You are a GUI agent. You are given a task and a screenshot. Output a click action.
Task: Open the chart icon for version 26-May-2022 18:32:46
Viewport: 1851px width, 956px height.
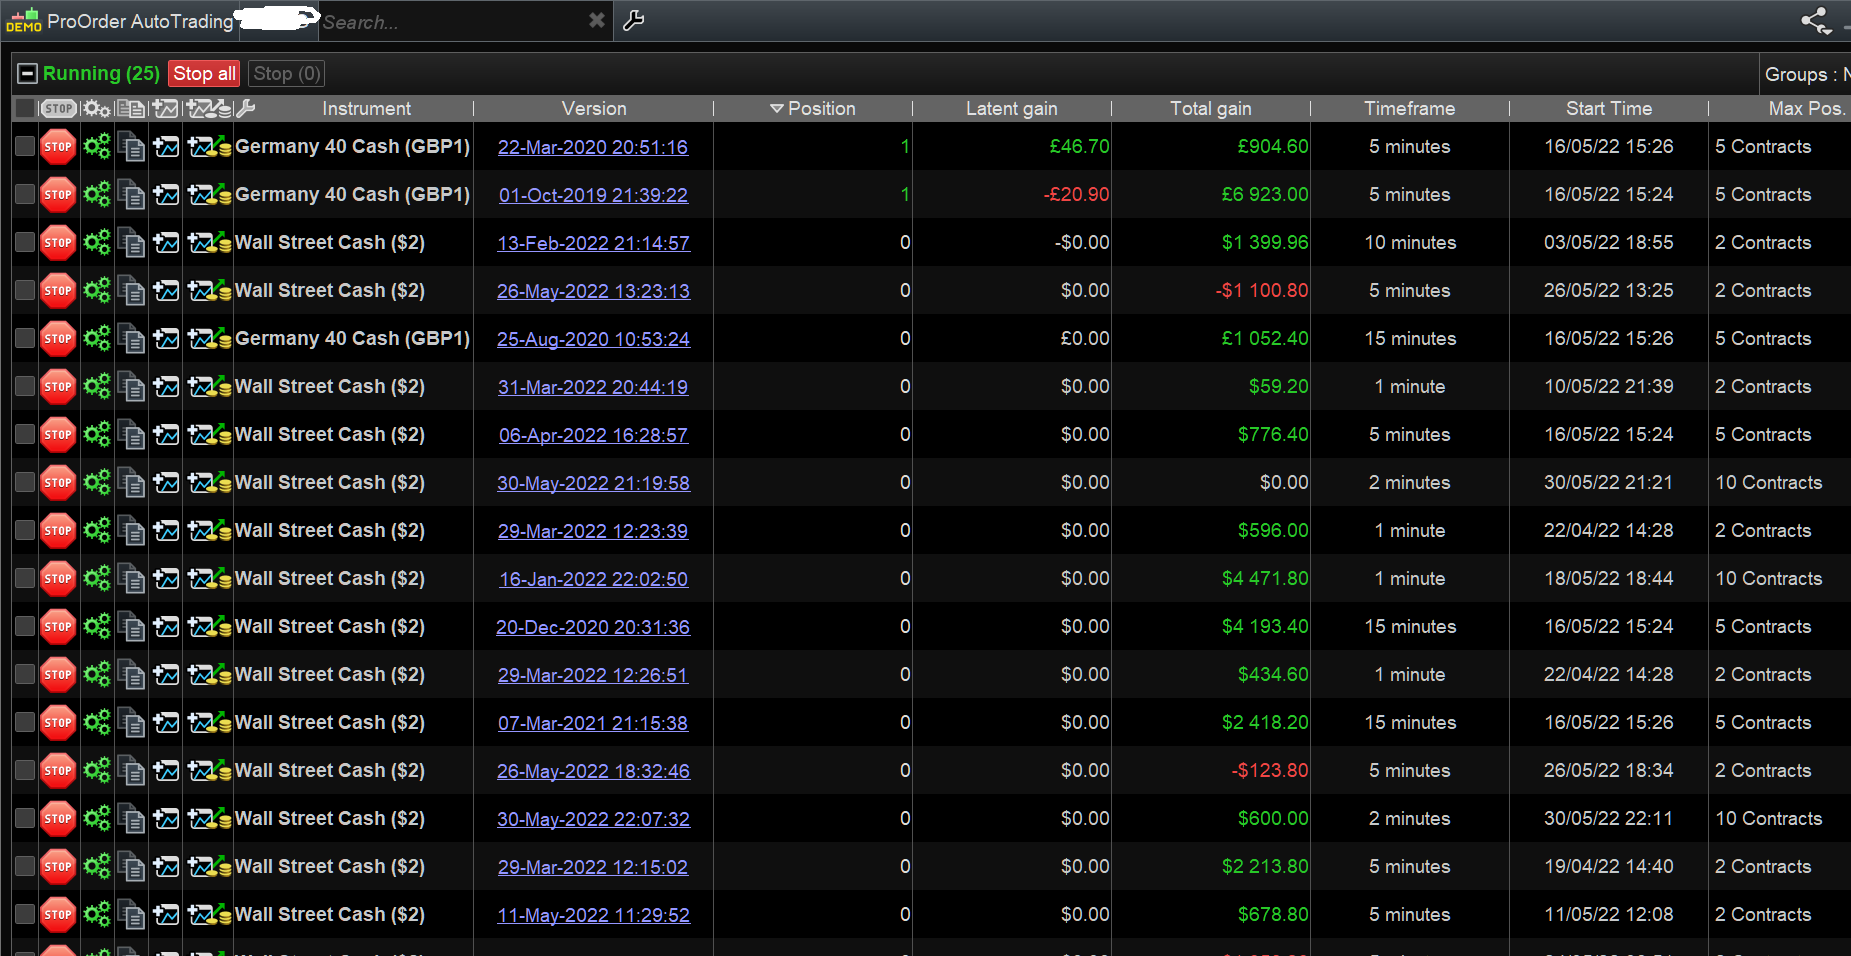[166, 771]
